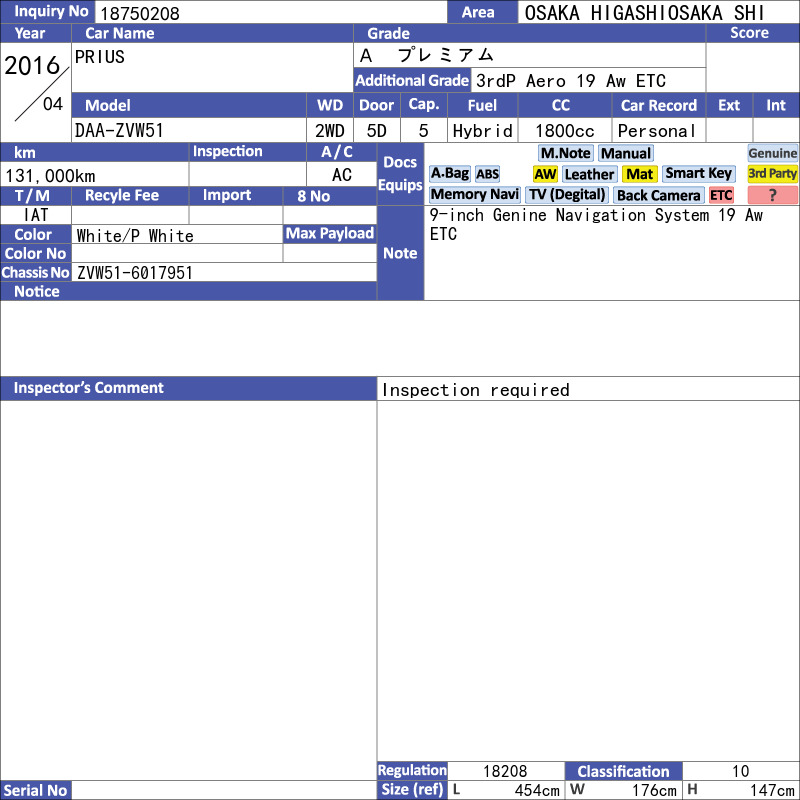Click the 131,000km mileage value

pos(50,176)
